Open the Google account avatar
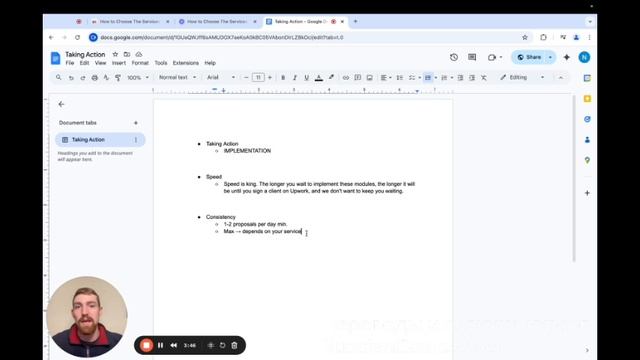Image resolution: width=640 pixels, height=360 pixels. click(584, 58)
